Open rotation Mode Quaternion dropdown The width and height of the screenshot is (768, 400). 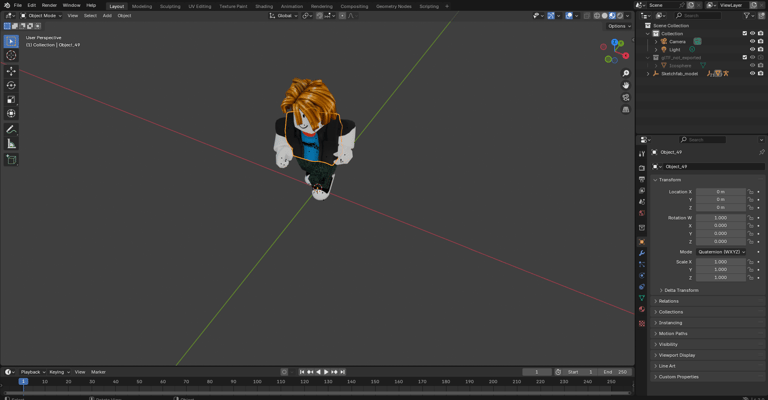[721, 252]
